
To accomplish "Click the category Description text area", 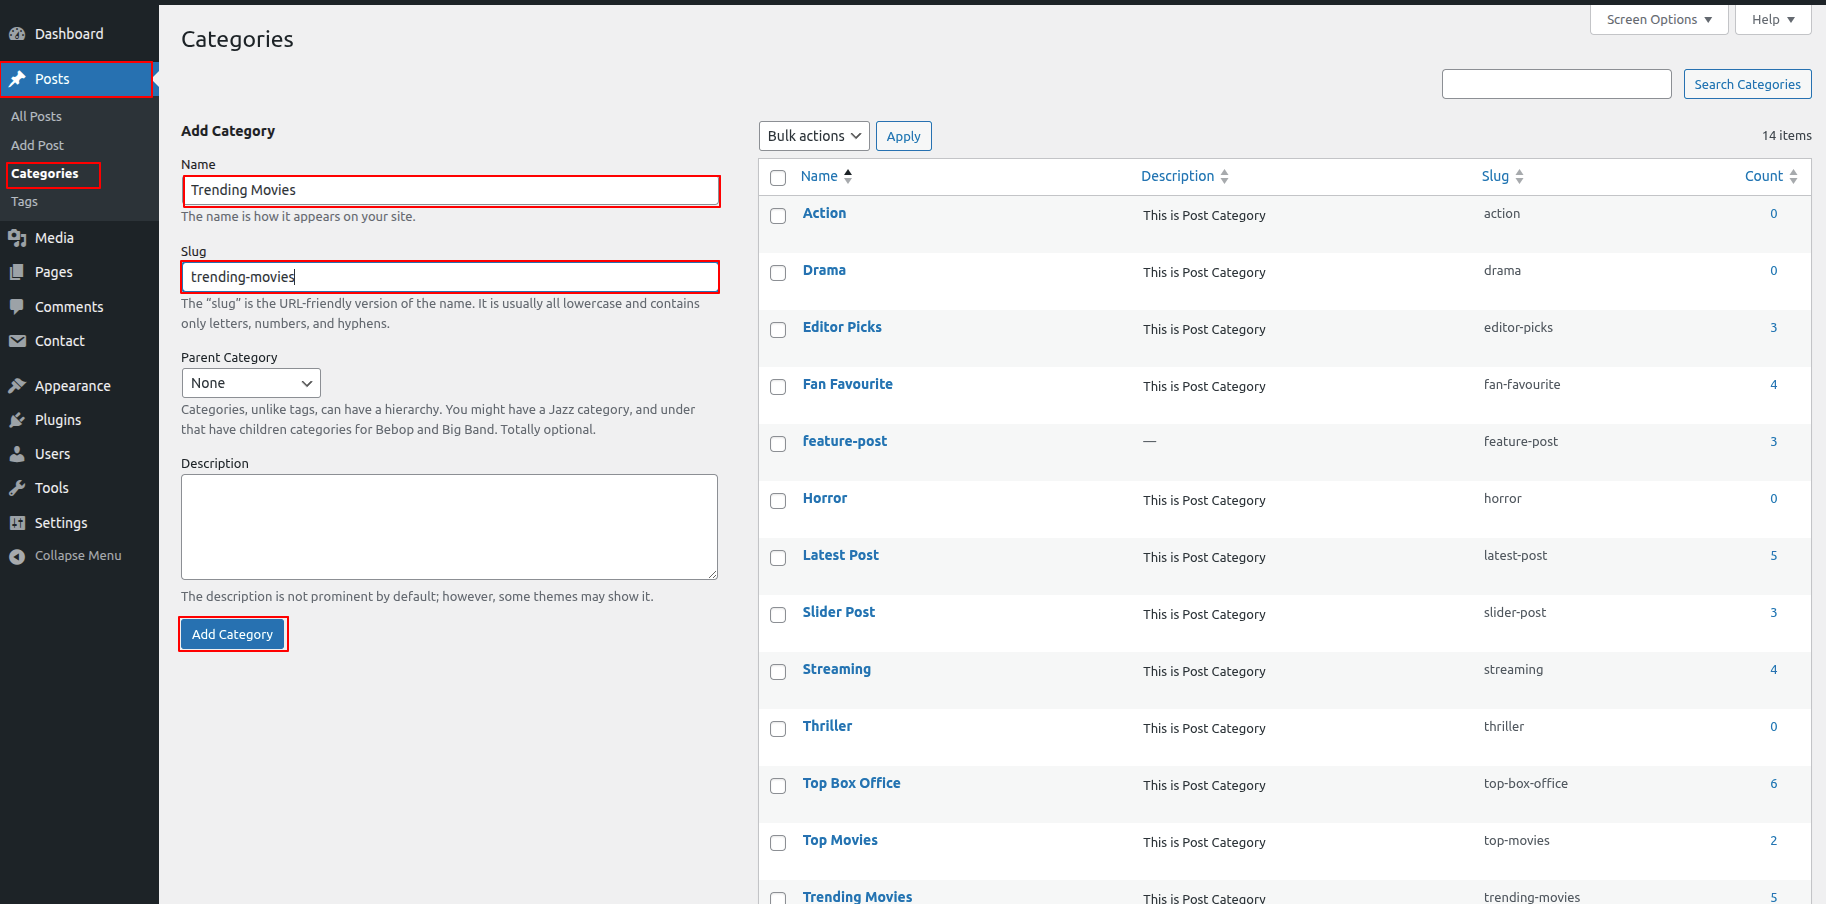I will pyautogui.click(x=449, y=527).
